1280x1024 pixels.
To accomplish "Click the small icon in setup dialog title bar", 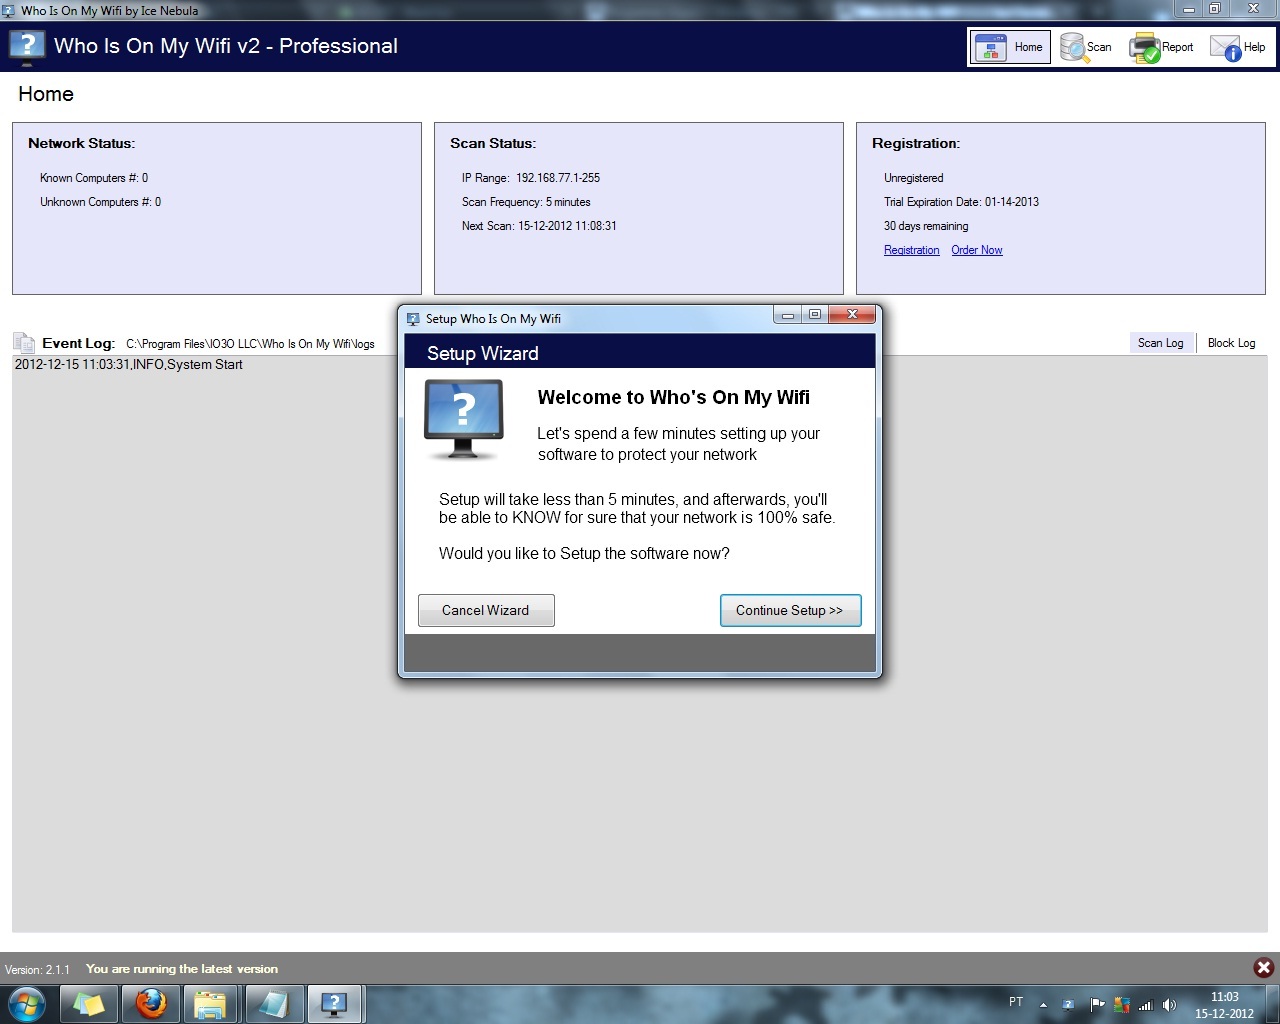I will tap(413, 319).
